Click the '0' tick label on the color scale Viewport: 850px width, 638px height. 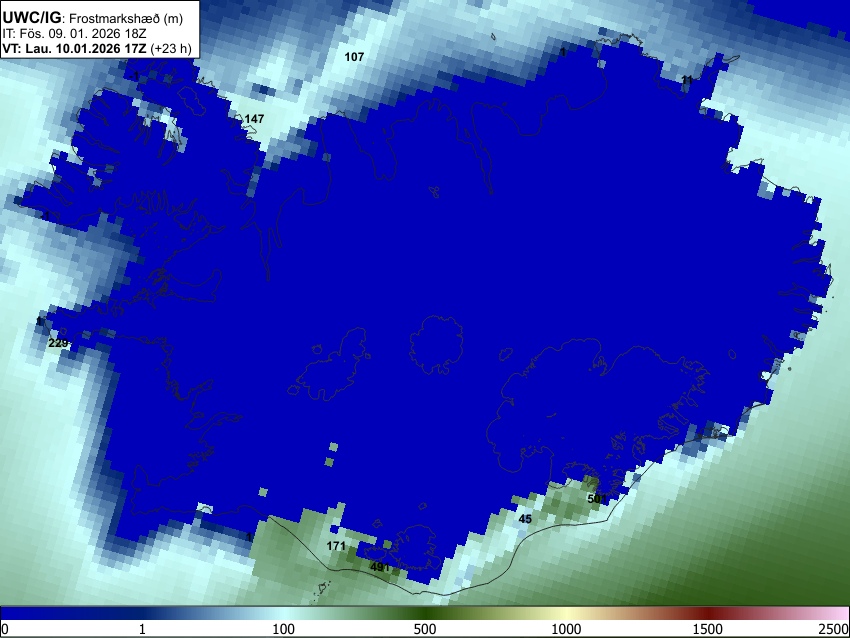pos(5,629)
